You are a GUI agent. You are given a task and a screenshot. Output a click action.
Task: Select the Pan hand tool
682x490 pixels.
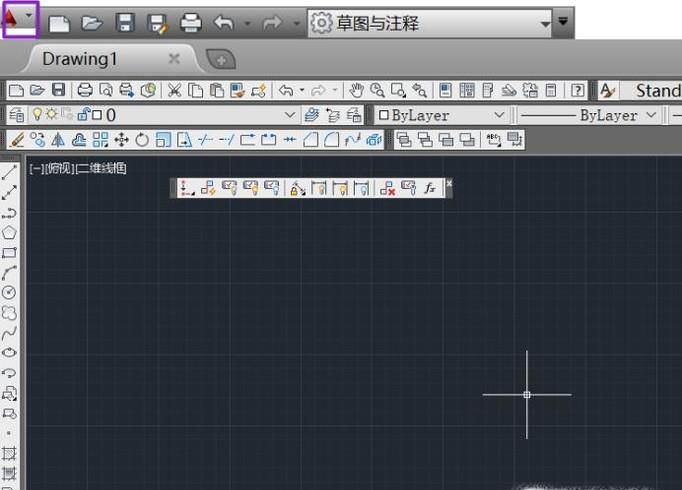[x=356, y=90]
